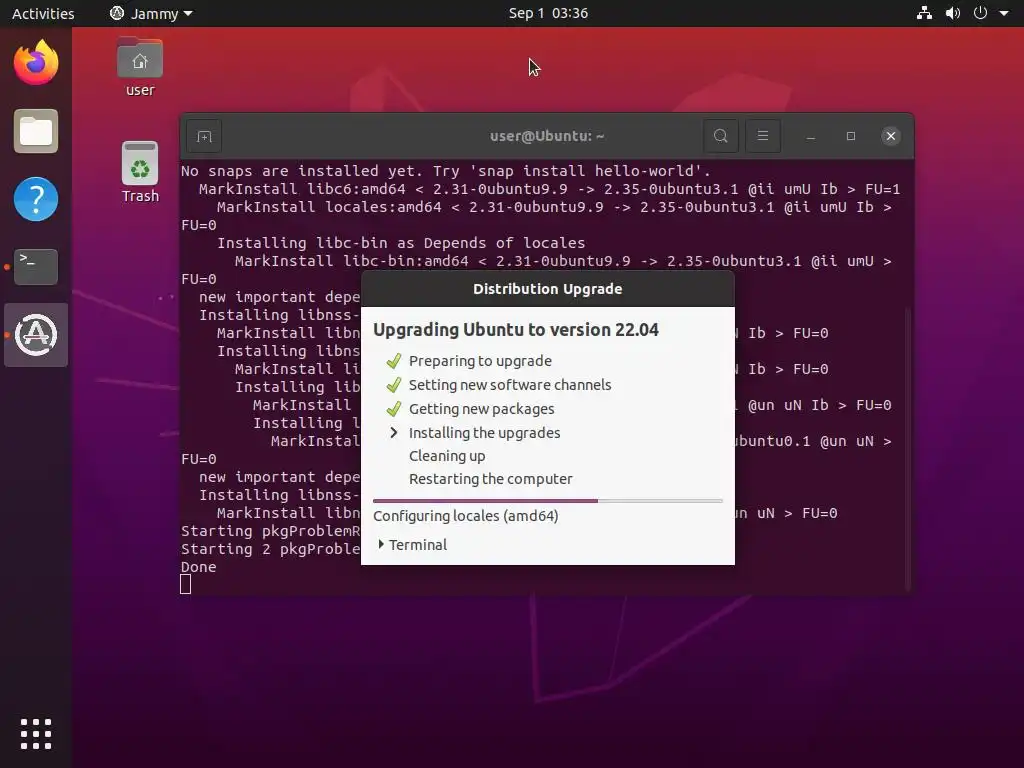Image resolution: width=1024 pixels, height=768 pixels.
Task: Select the Terminal icon in dock
Action: [x=36, y=266]
